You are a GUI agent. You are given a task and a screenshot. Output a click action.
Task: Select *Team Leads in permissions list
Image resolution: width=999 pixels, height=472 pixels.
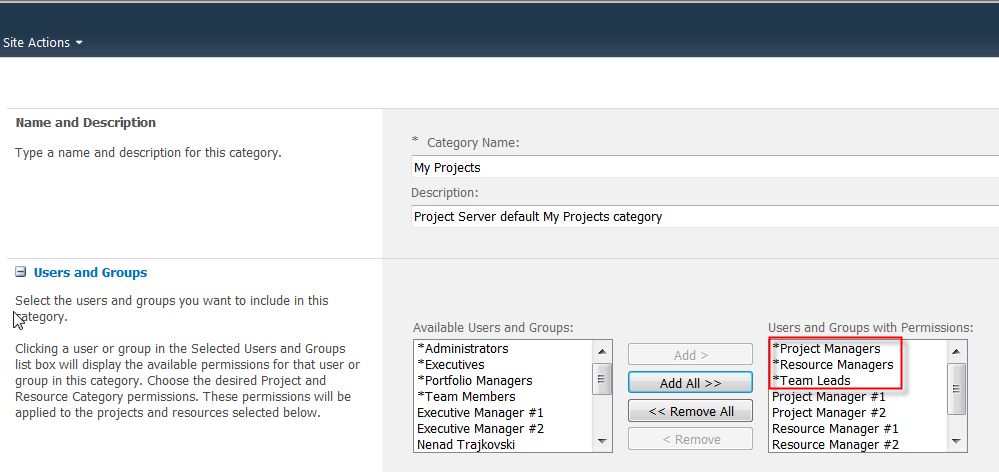(x=811, y=381)
